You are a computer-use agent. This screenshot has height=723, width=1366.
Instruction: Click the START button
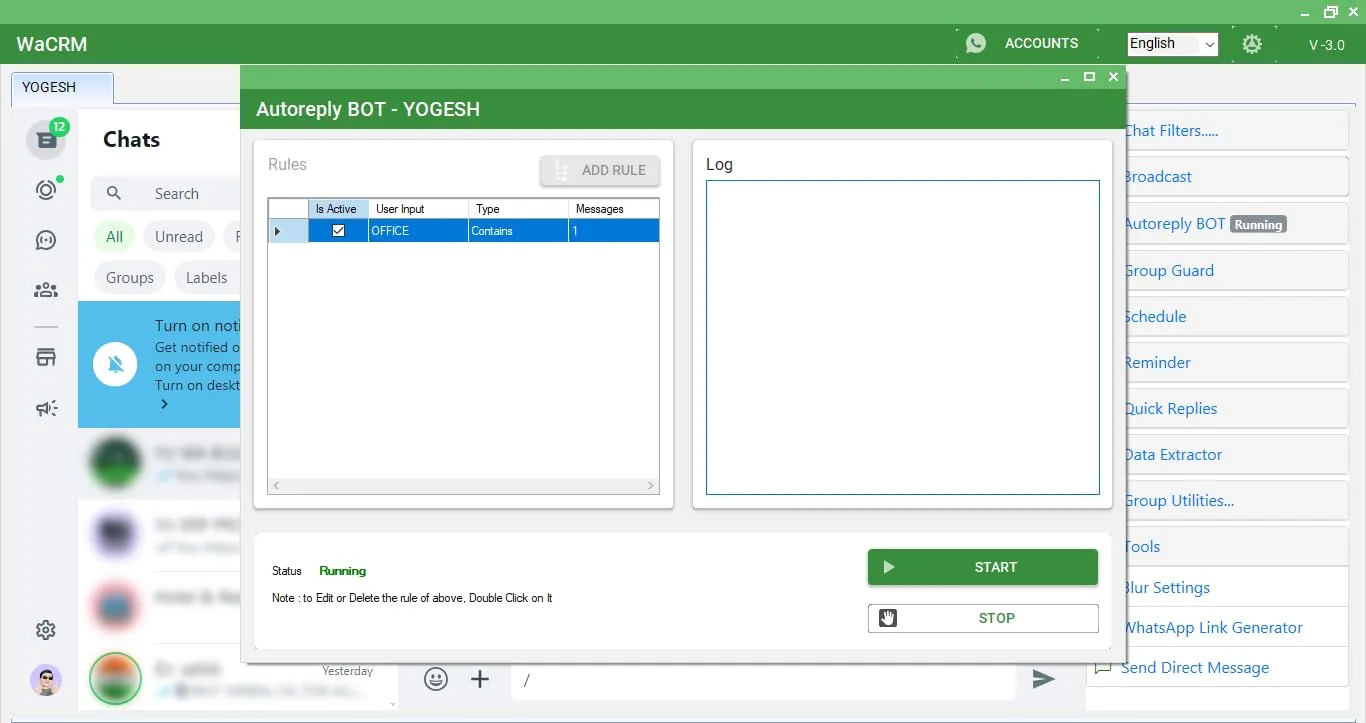[983, 567]
